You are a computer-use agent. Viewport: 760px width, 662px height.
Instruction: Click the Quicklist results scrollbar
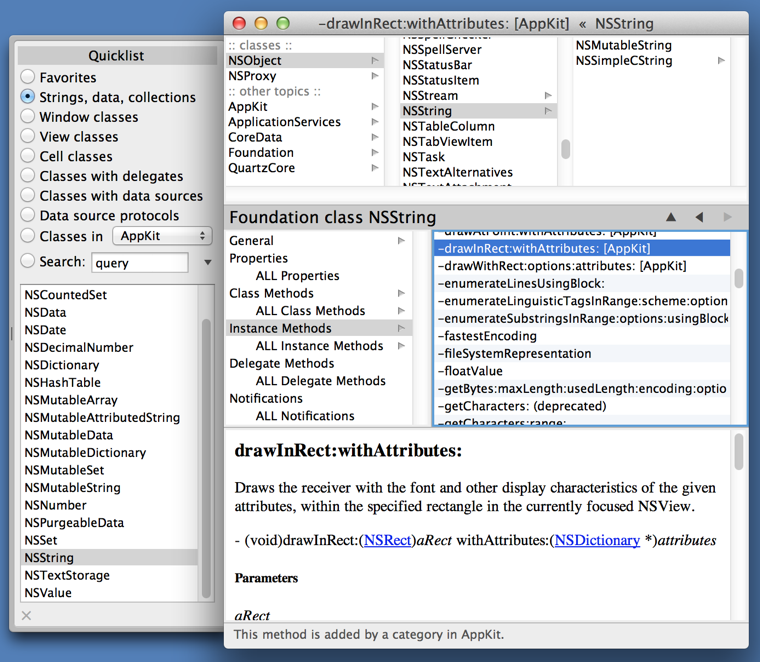click(x=206, y=458)
